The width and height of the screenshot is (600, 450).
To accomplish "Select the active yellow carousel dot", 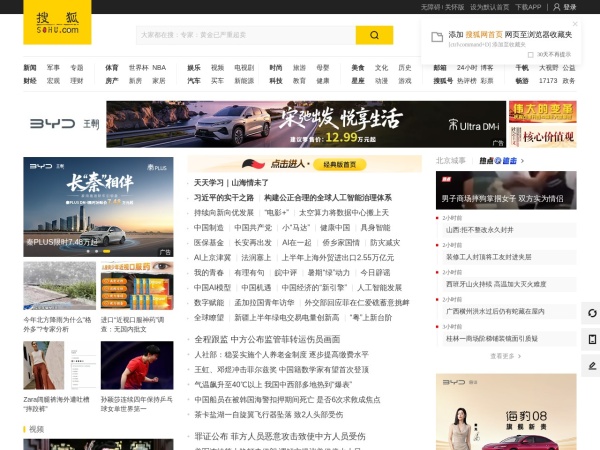I will tap(106, 251).
